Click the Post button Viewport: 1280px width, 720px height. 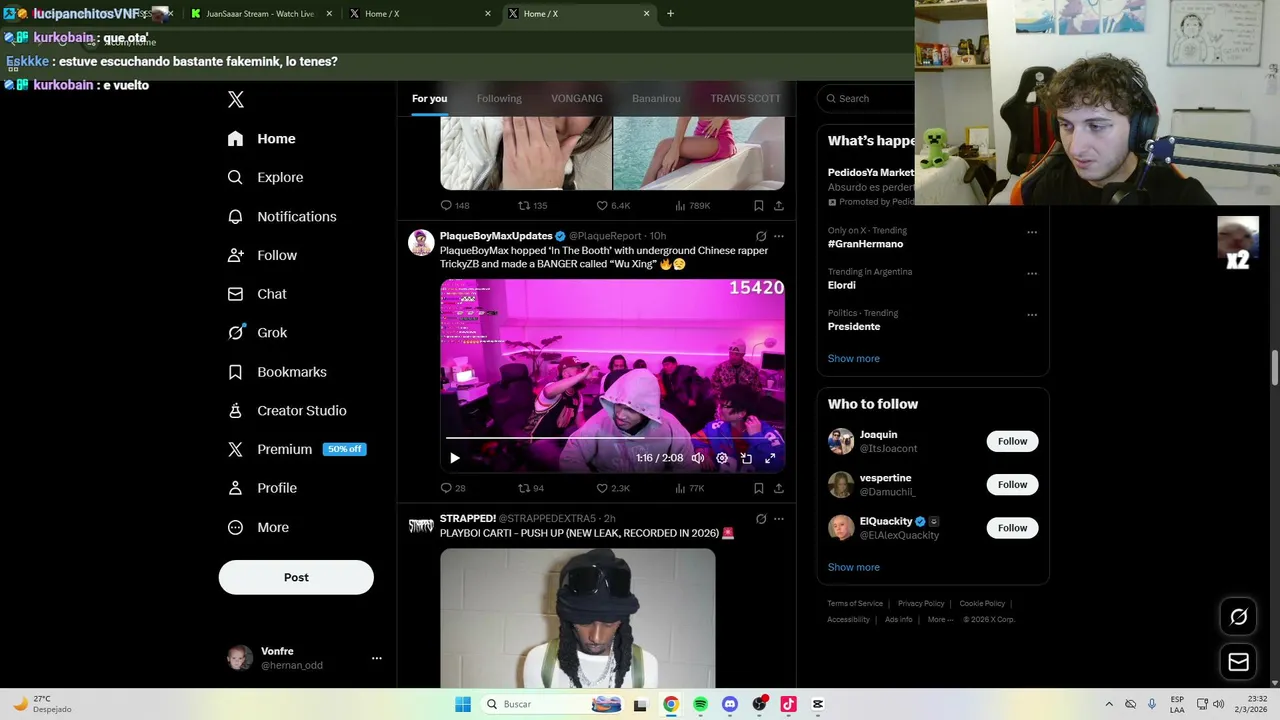(x=296, y=577)
